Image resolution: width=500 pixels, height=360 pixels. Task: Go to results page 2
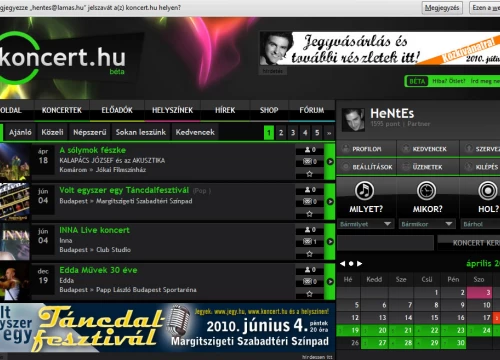click(281, 133)
